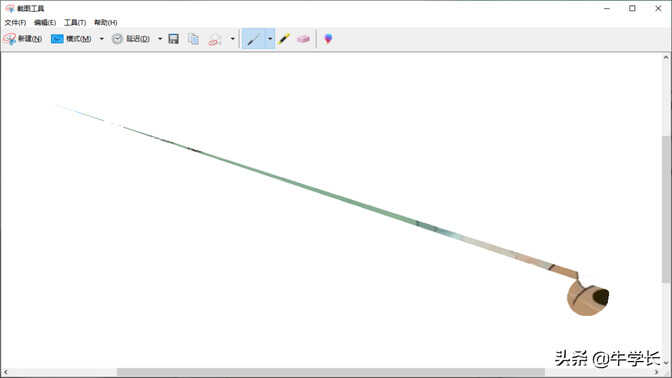Open the Help menu

point(105,22)
